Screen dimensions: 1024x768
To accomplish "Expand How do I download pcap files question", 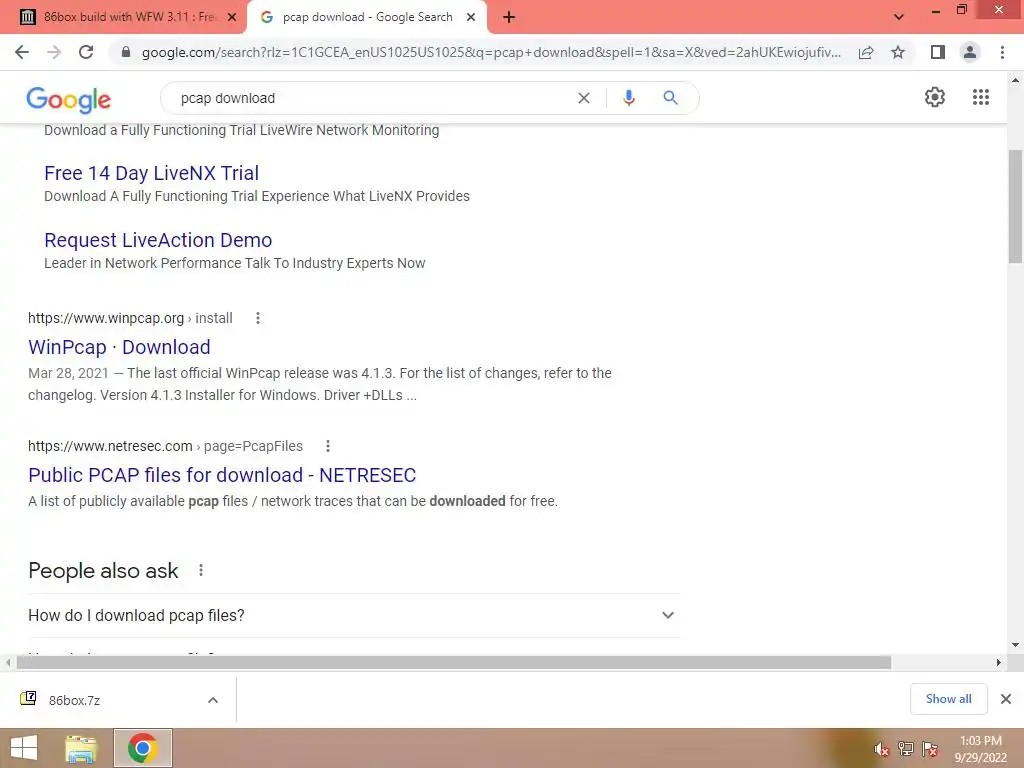I will (354, 616).
